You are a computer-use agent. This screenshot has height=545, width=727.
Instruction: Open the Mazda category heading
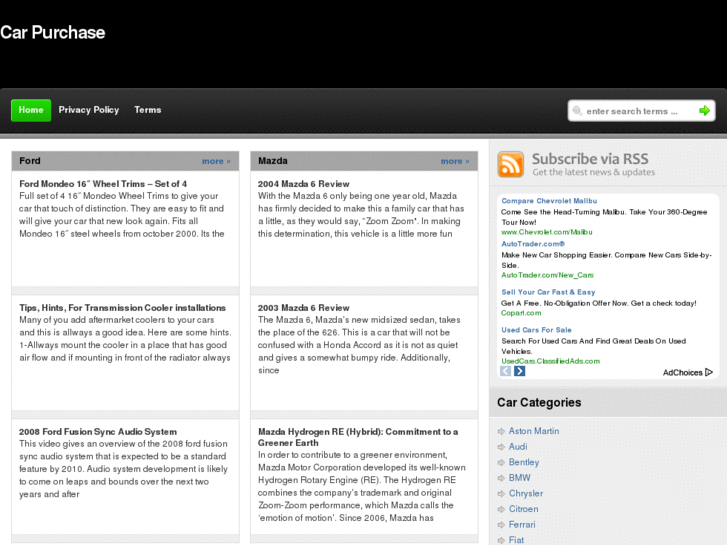273,161
